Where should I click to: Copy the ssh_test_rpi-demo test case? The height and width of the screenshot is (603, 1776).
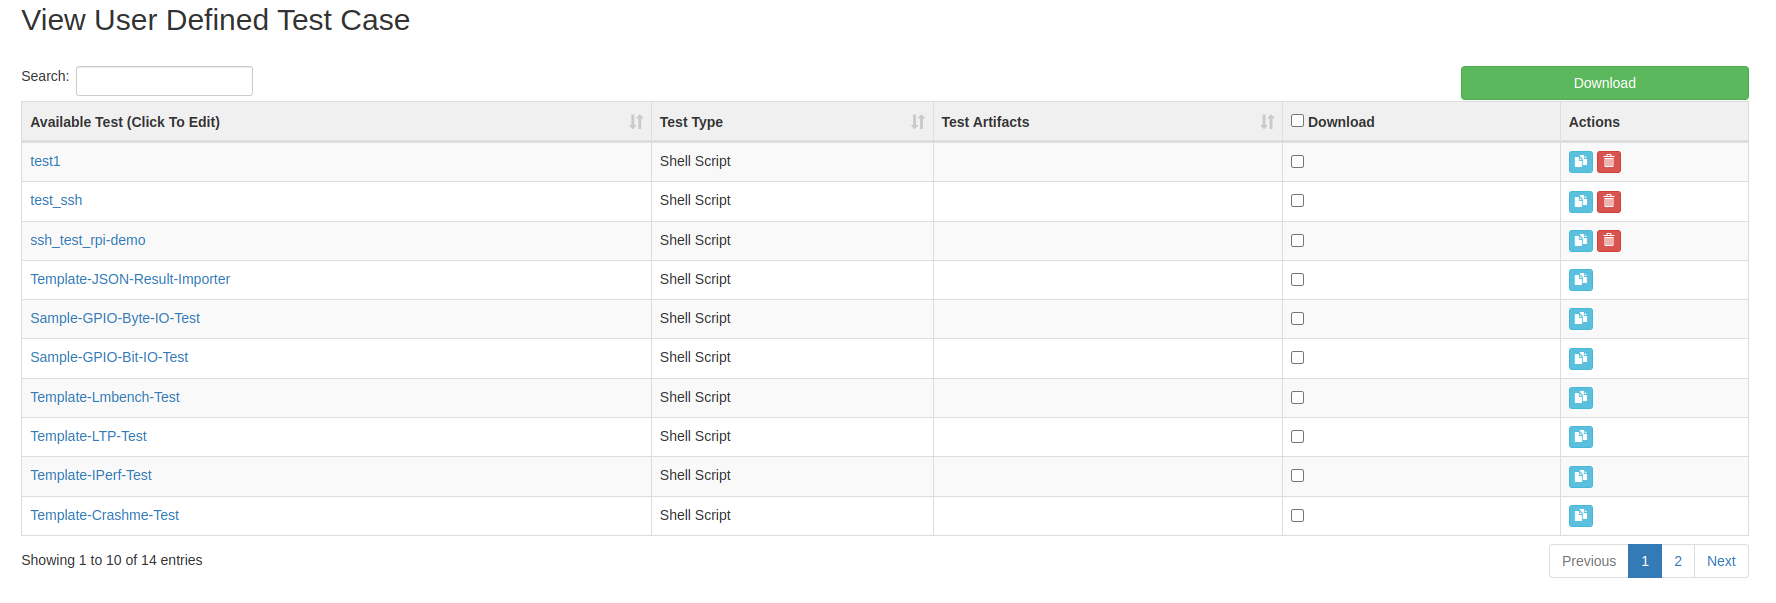(1580, 241)
